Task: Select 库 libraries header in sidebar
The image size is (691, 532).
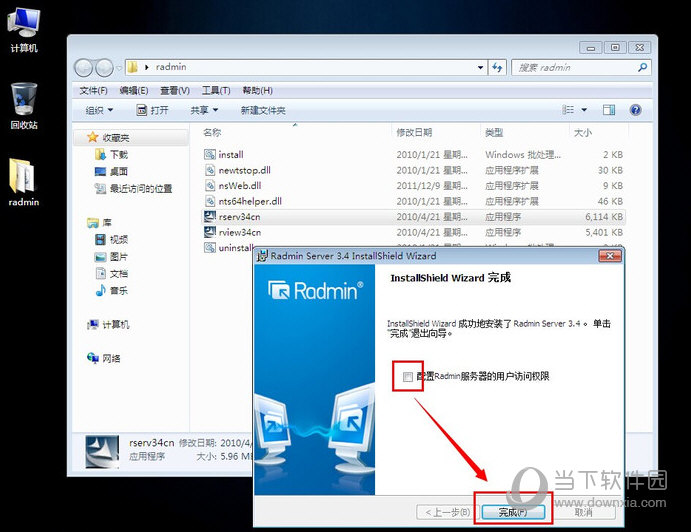Action: tap(100, 223)
